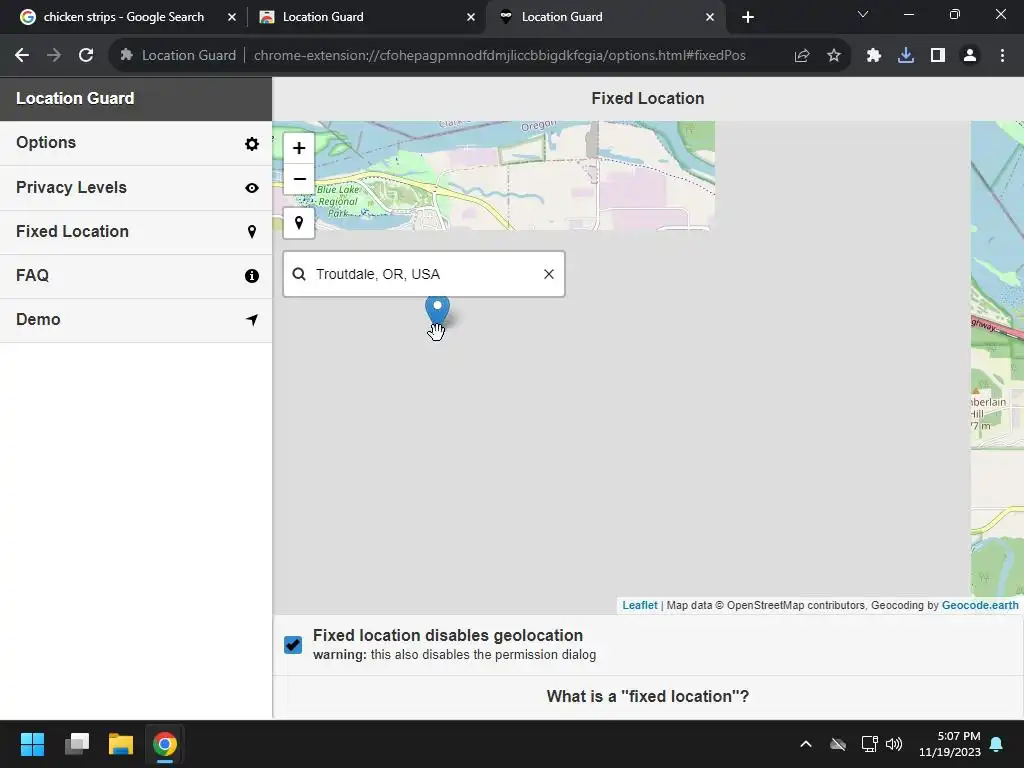The image size is (1024, 768).
Task: Open clock and date flyout
Action: 950,744
